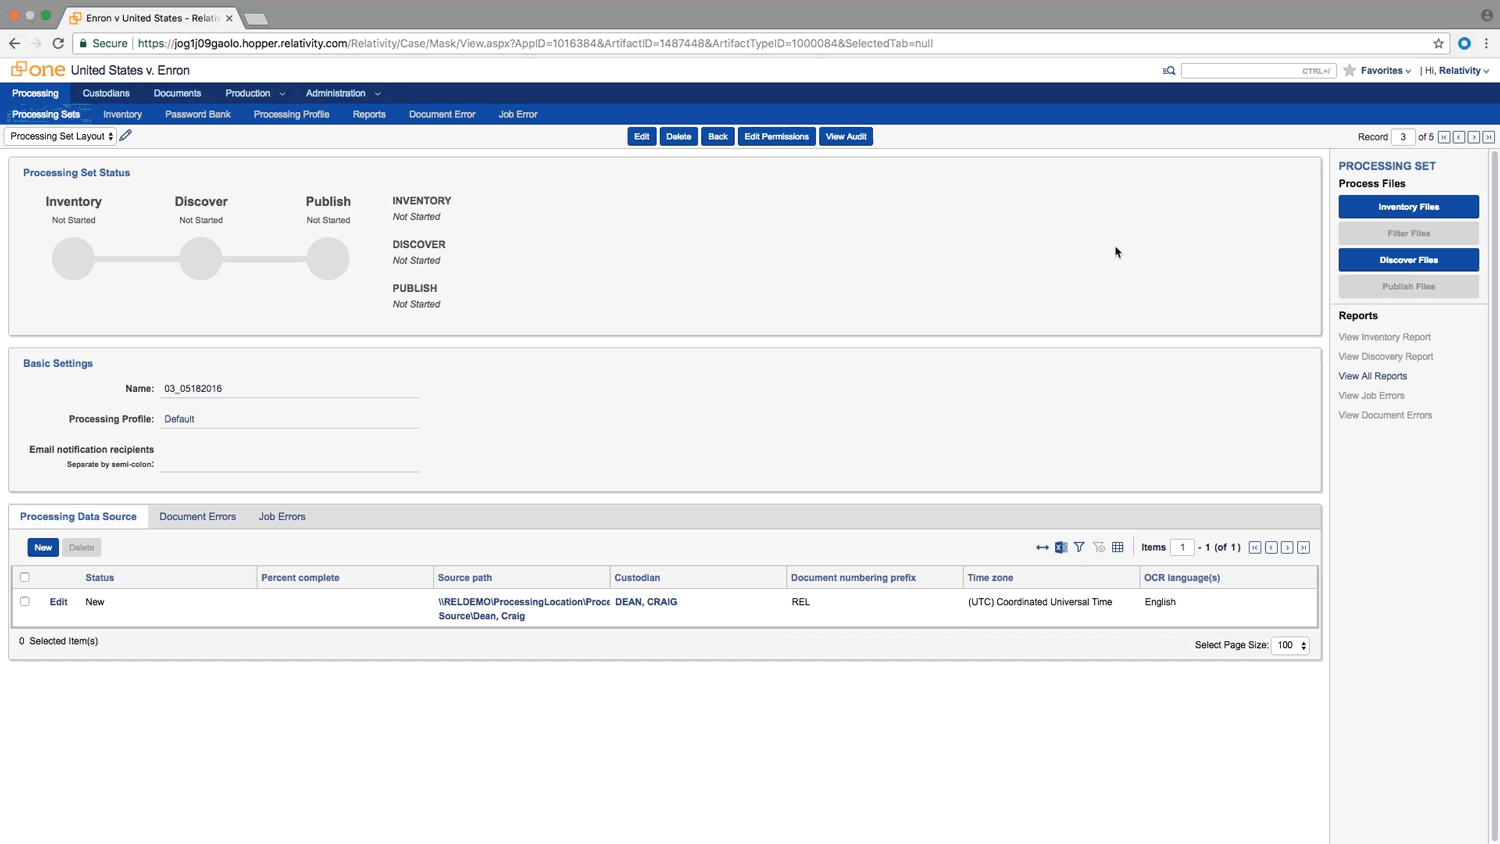This screenshot has height=844, width=1500.
Task: Open the Processing Set Layout dropdown
Action: click(61, 136)
